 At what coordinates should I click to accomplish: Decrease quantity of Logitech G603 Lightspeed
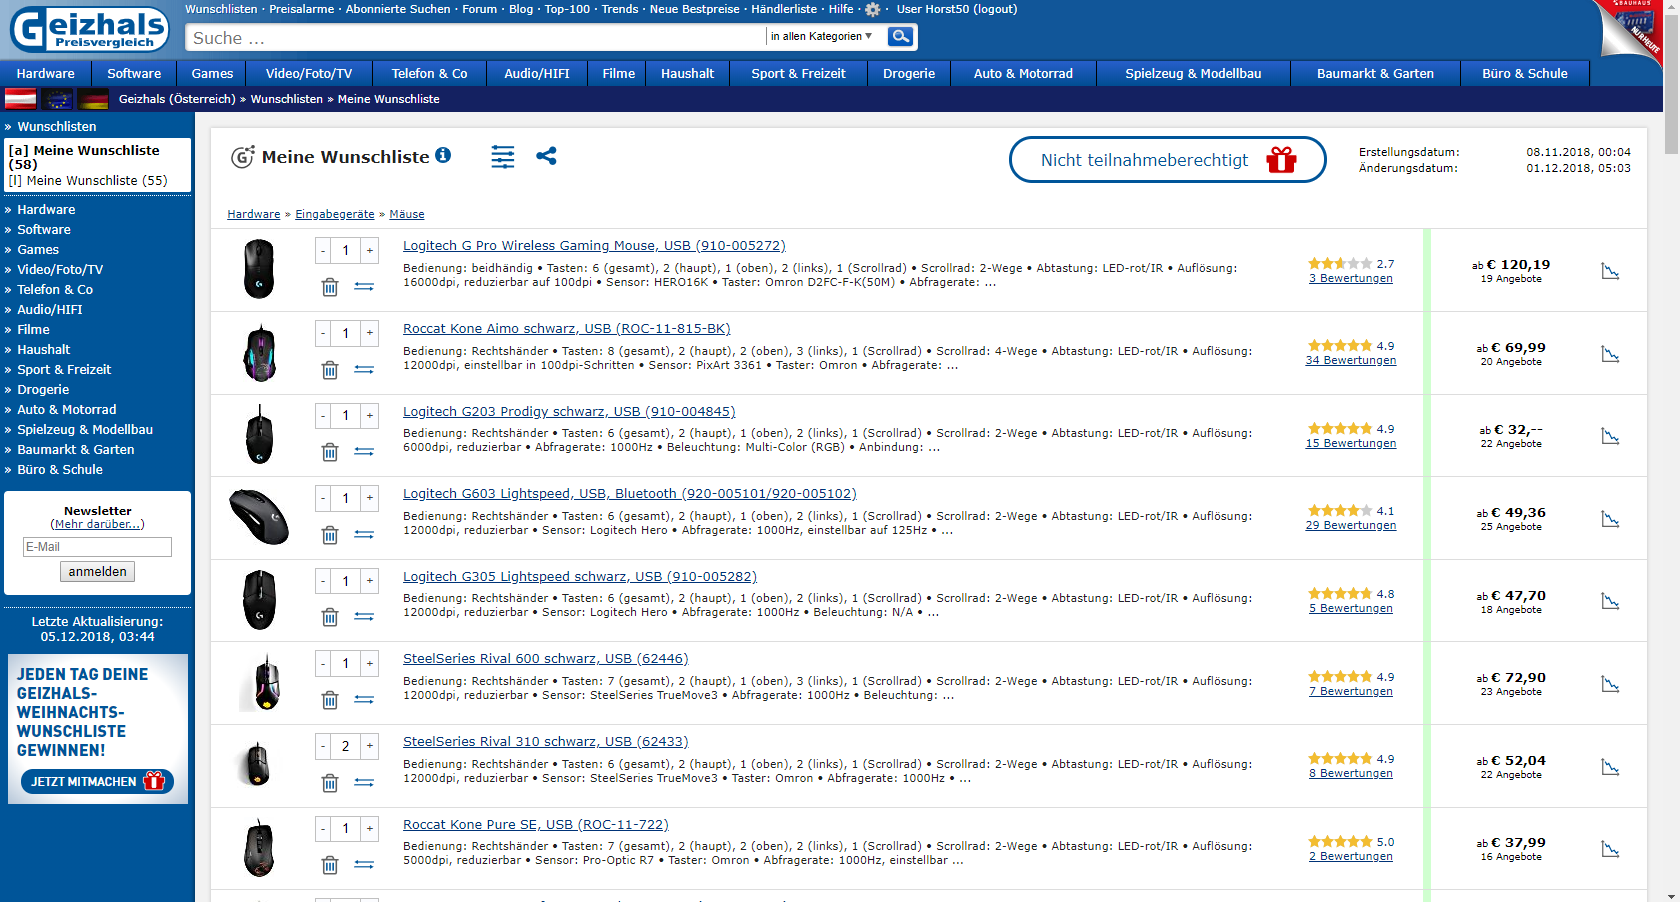tap(323, 498)
